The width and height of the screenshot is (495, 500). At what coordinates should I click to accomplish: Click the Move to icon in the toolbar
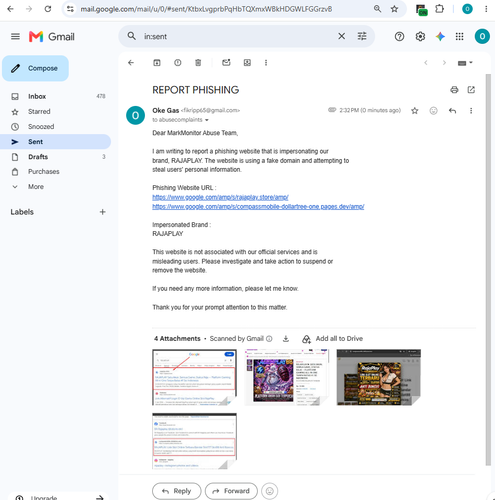point(247,63)
